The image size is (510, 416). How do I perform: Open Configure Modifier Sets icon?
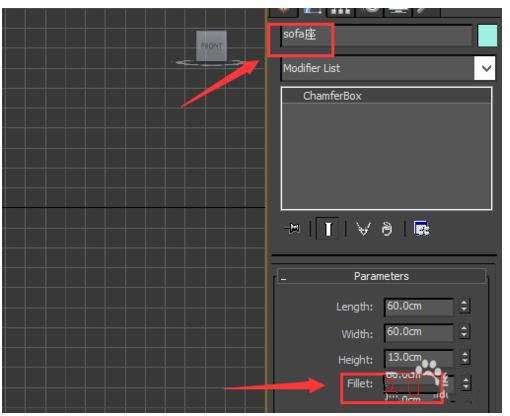point(421,229)
